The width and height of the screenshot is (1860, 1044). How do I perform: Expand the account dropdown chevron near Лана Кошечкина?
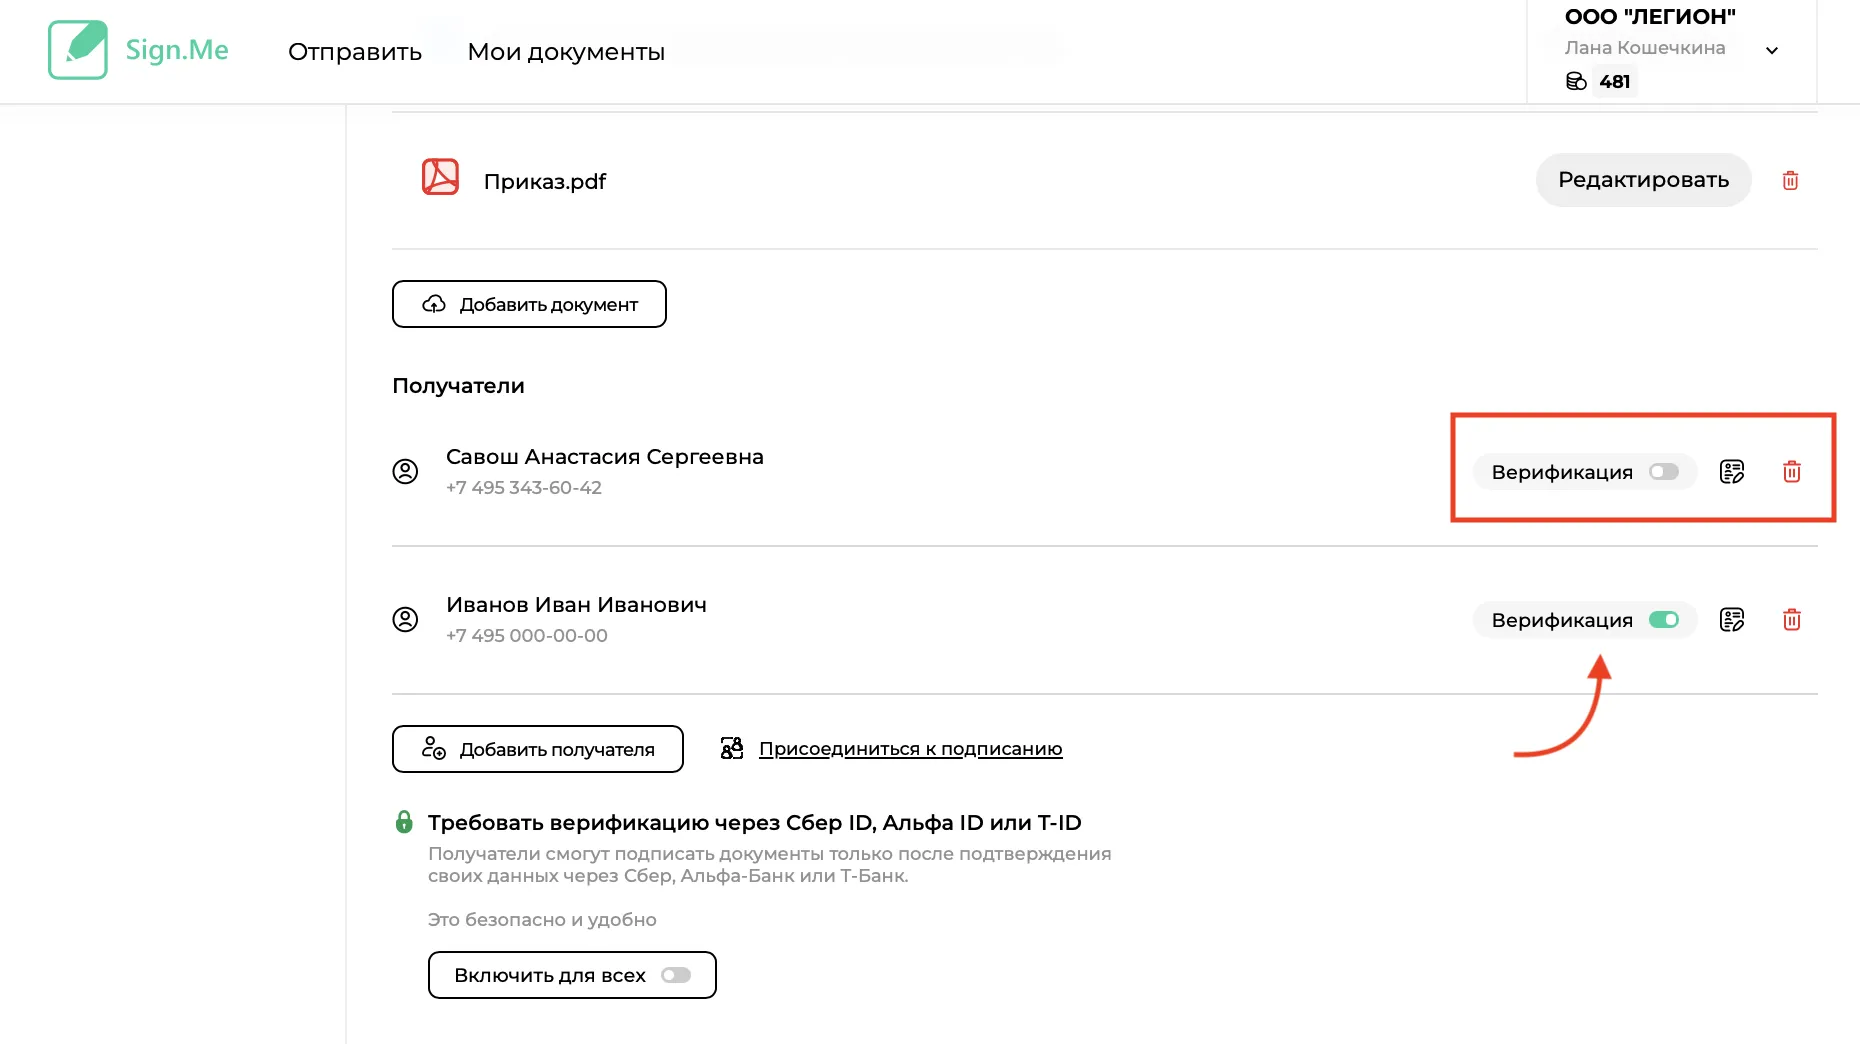tap(1771, 50)
